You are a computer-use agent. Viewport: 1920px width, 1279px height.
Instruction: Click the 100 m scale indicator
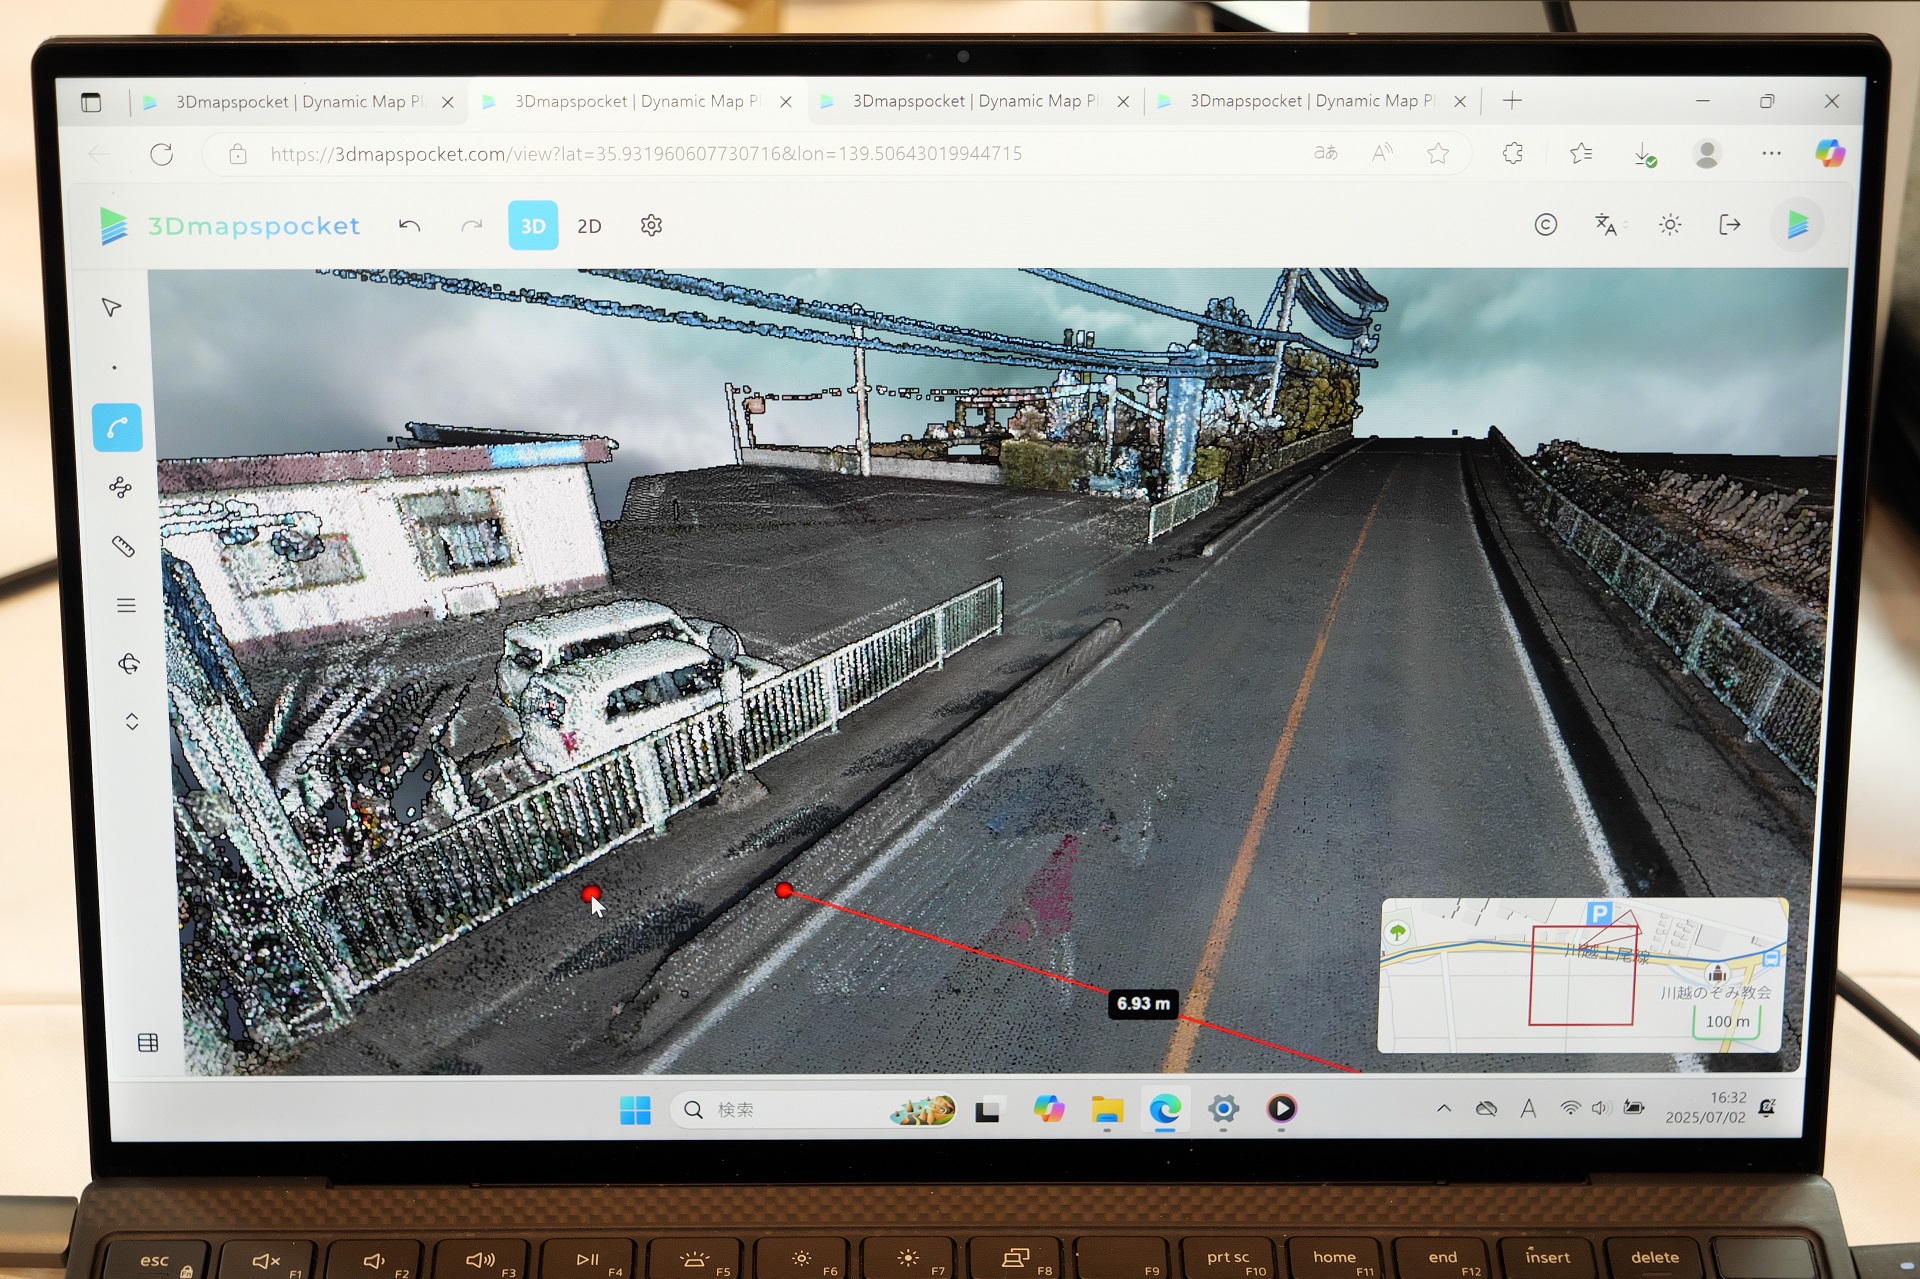[x=1727, y=1021]
